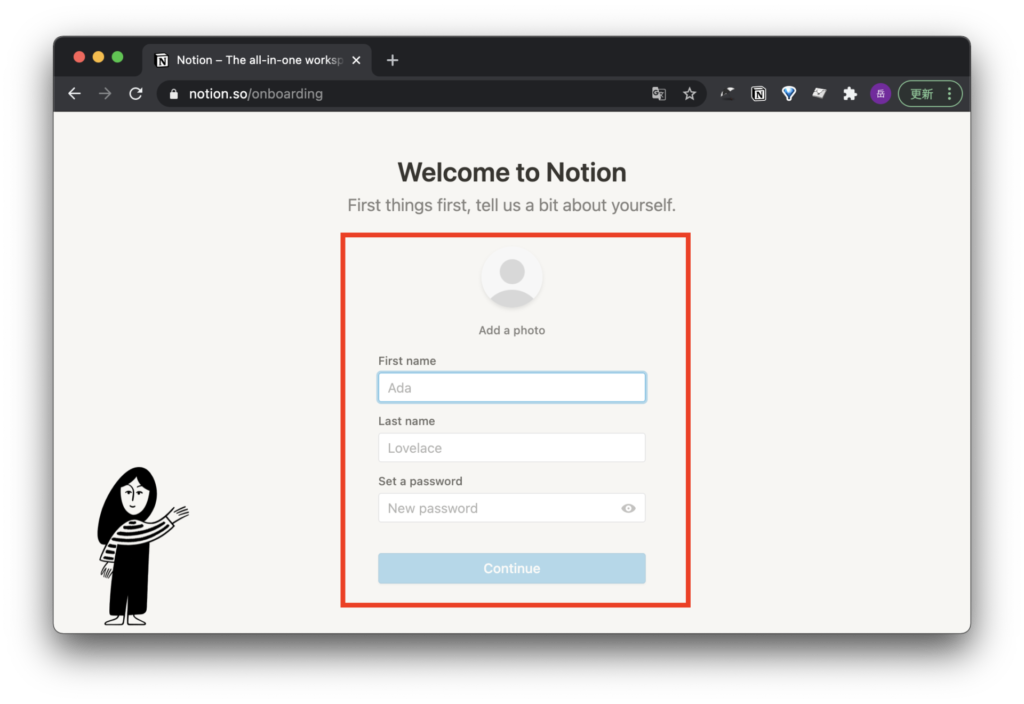Bookmark this page with the star
This screenshot has height=704, width=1024.
690,93
